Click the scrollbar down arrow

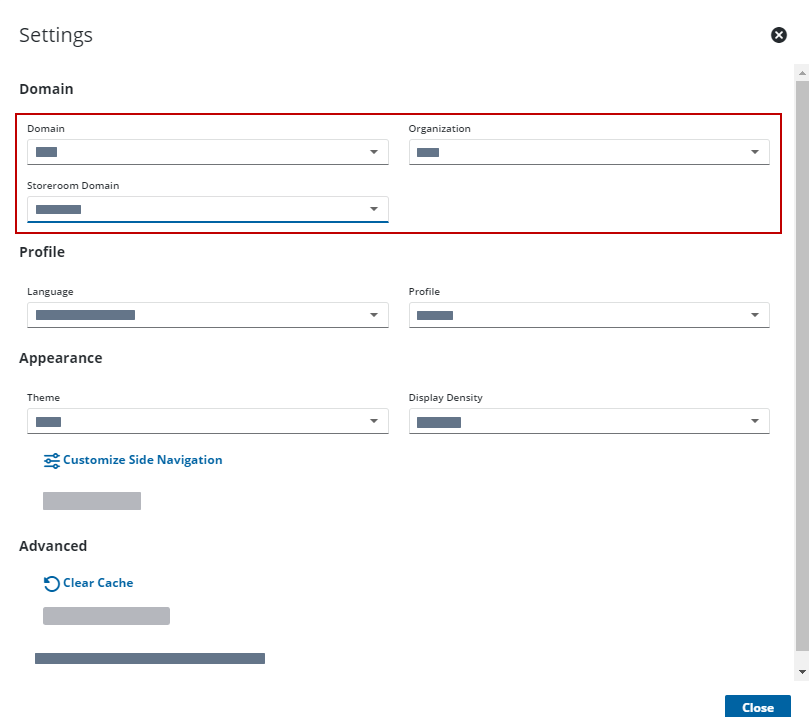click(x=801, y=671)
